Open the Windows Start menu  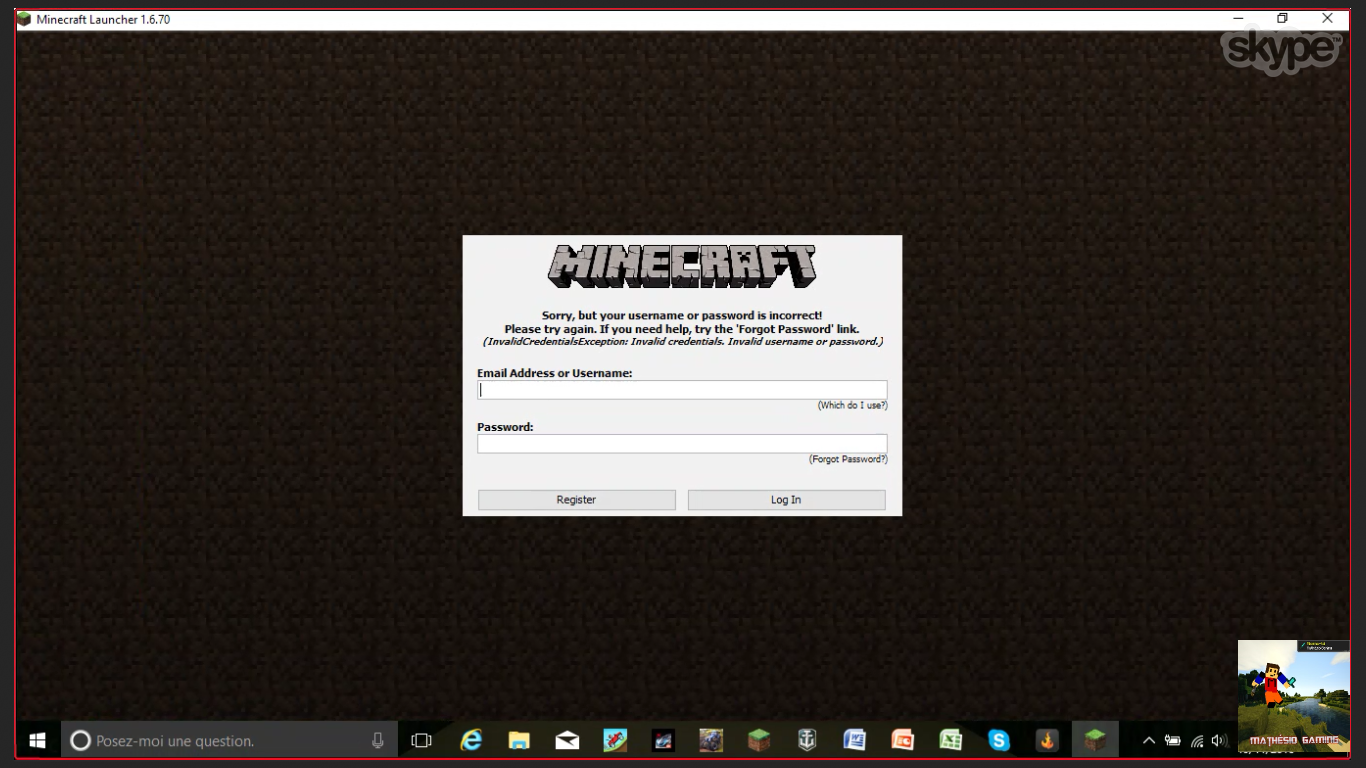pyautogui.click(x=38, y=740)
